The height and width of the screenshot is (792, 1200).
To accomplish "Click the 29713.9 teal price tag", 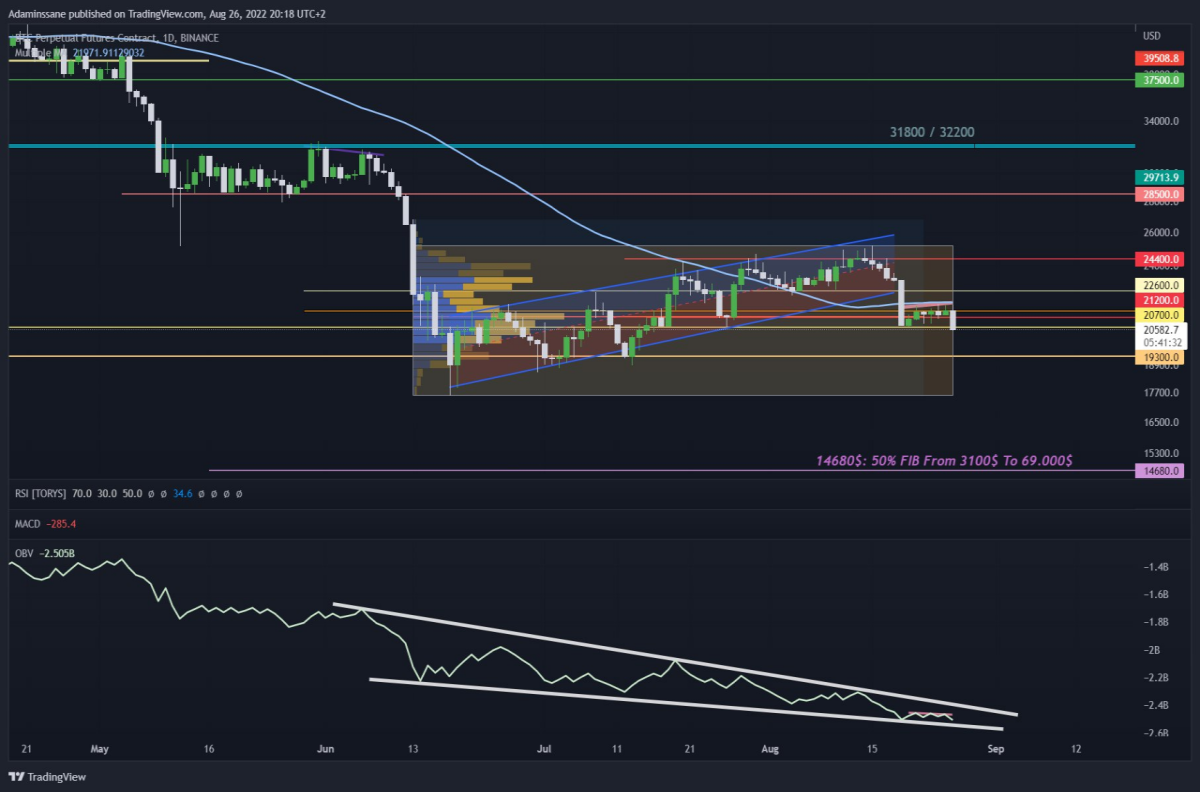I will [x=1159, y=177].
